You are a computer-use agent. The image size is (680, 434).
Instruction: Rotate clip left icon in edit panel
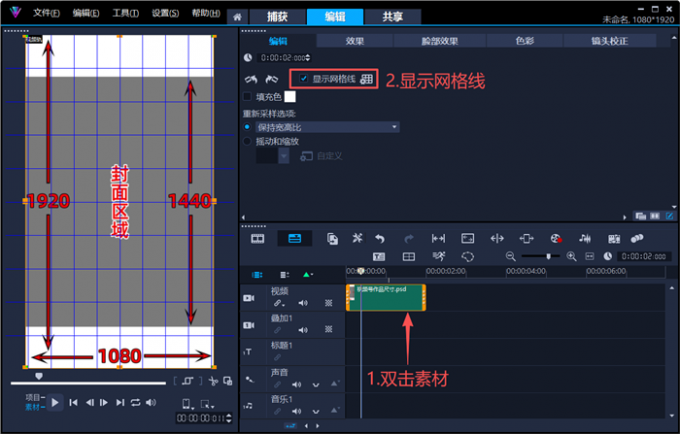coord(251,79)
